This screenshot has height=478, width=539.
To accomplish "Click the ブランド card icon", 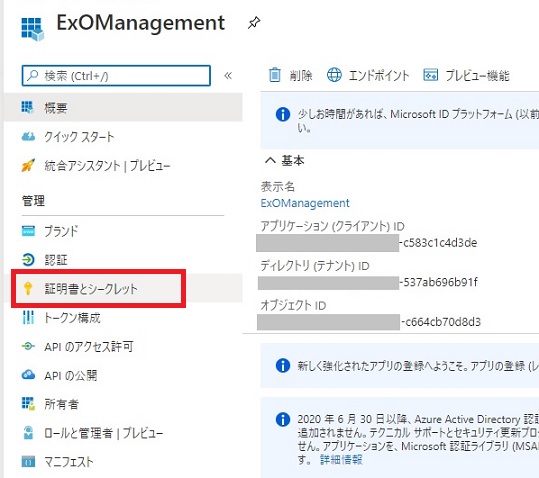I will (x=28, y=231).
